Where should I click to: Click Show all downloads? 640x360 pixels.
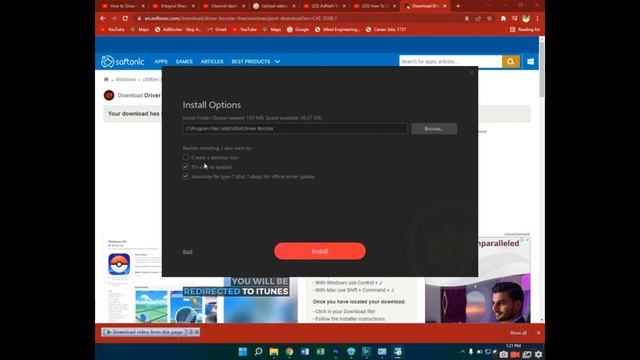518,333
